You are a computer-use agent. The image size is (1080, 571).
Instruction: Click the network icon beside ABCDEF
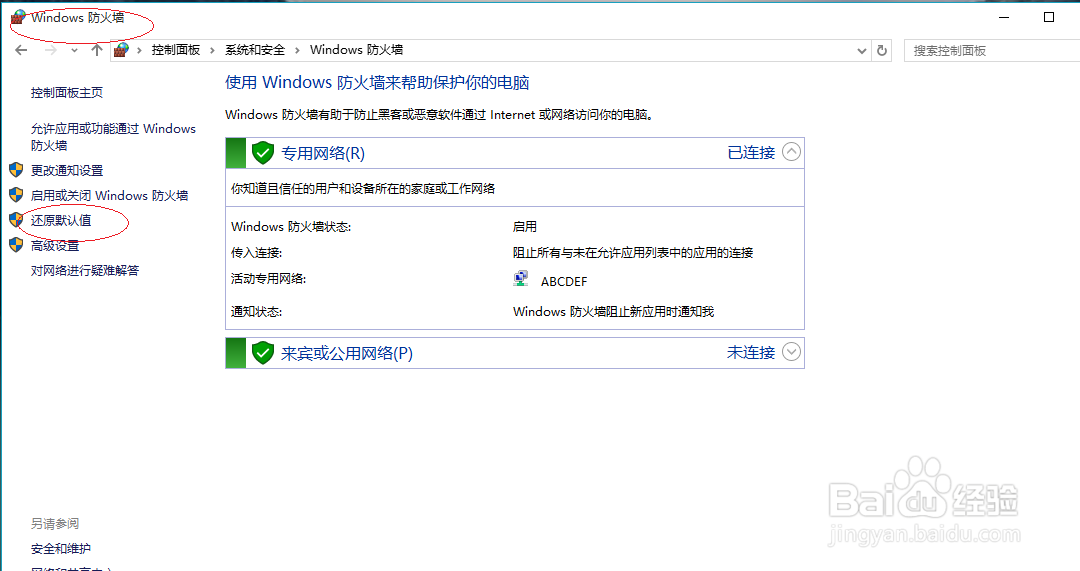[521, 278]
